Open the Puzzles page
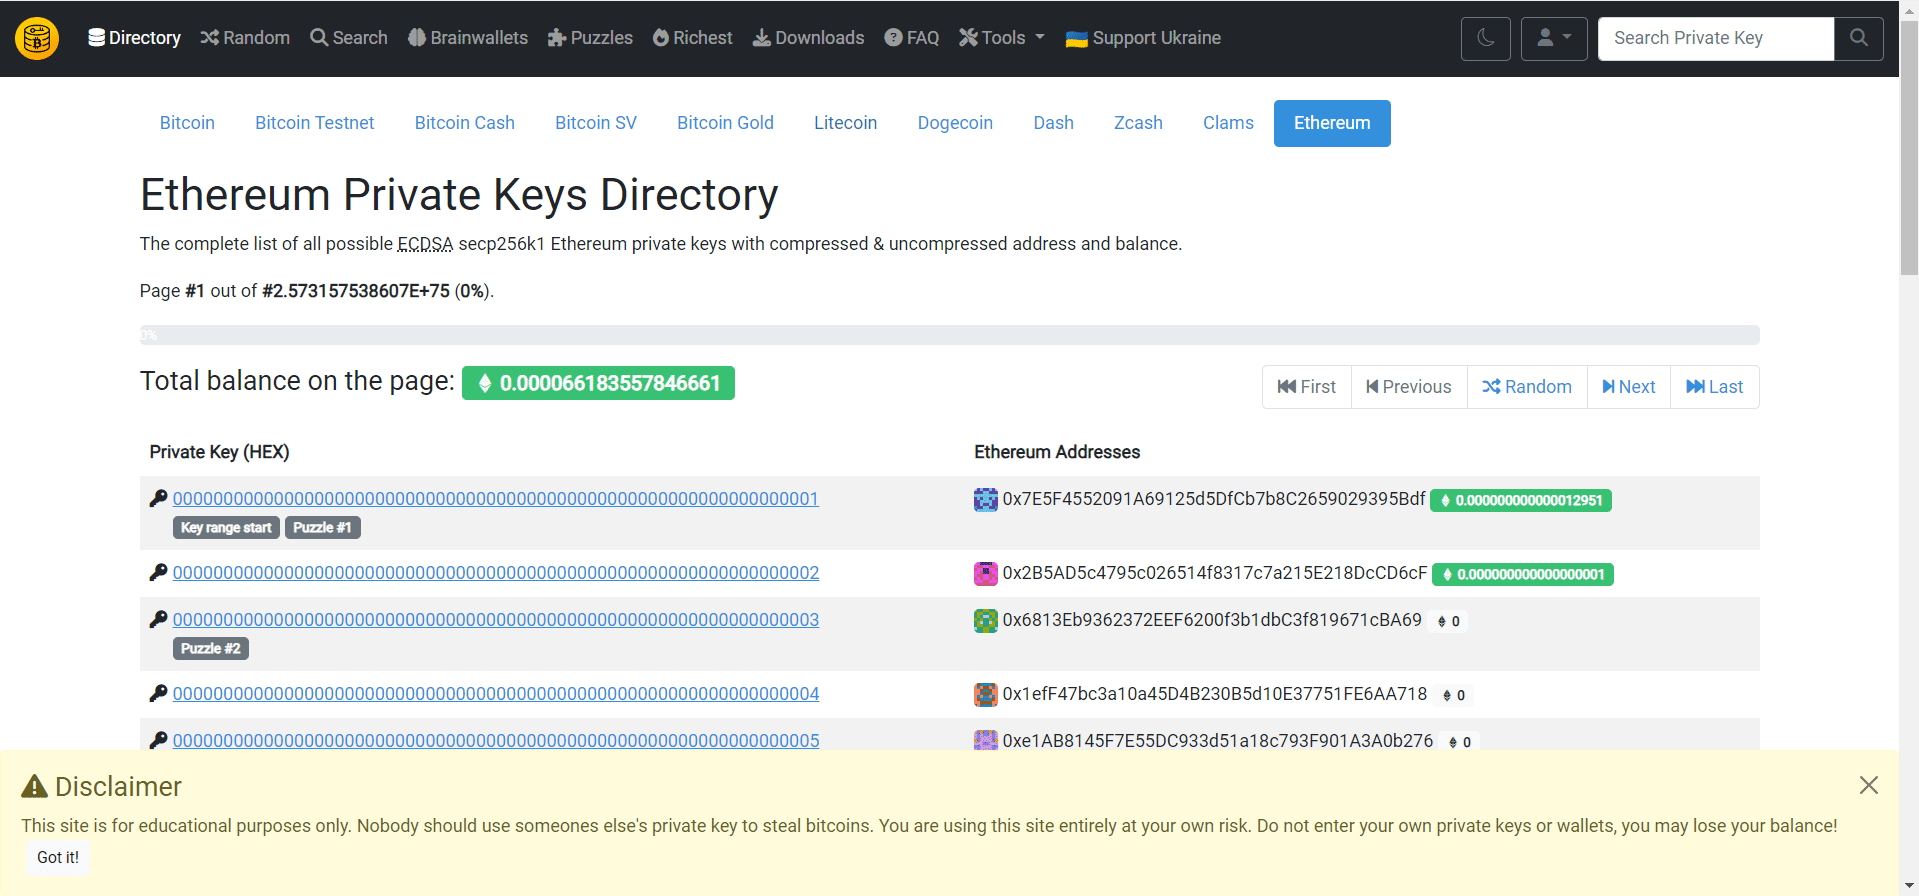The image size is (1919, 896). pyautogui.click(x=590, y=38)
